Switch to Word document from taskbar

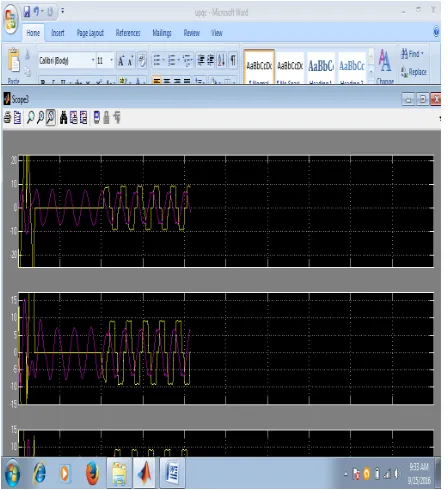coord(172,473)
